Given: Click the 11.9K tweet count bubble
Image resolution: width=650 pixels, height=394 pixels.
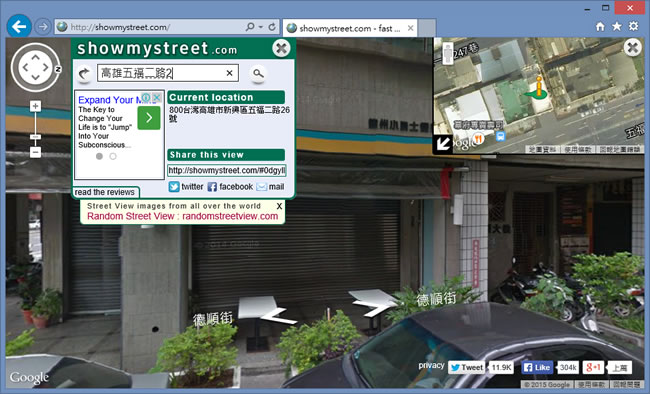Looking at the screenshot, I should [502, 367].
